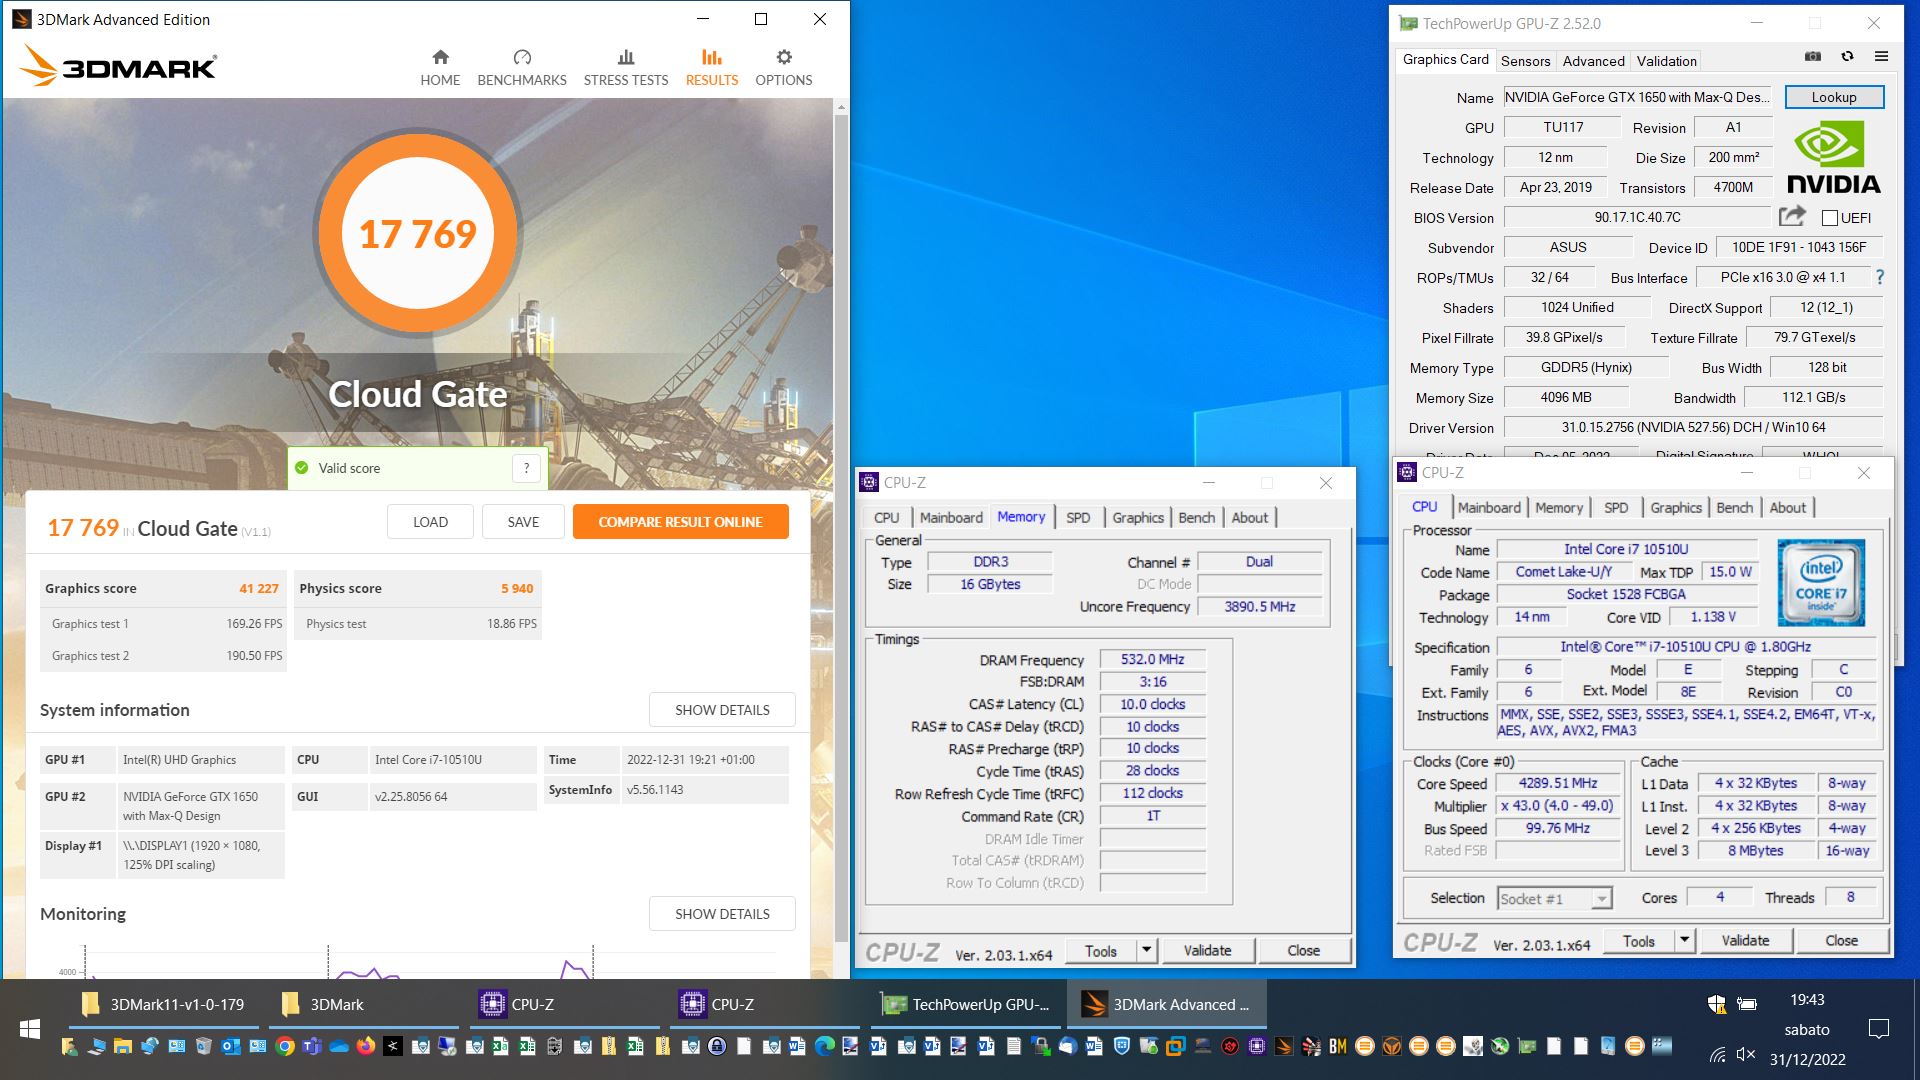Switch to Sensors tab in GPU-Z
The width and height of the screenshot is (1920, 1080).
coord(1525,61)
